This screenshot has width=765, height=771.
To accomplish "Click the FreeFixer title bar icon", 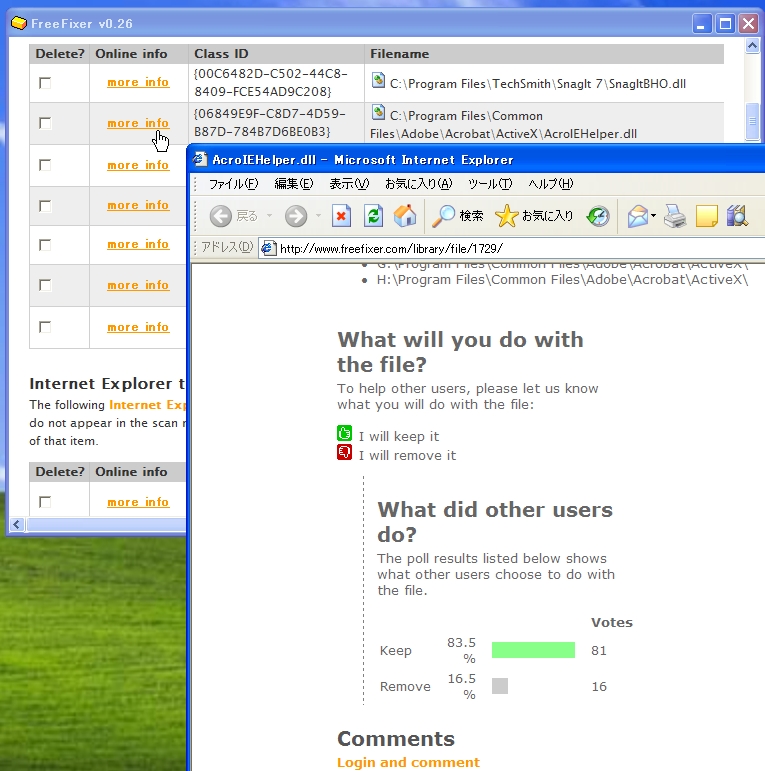I will click(19, 23).
